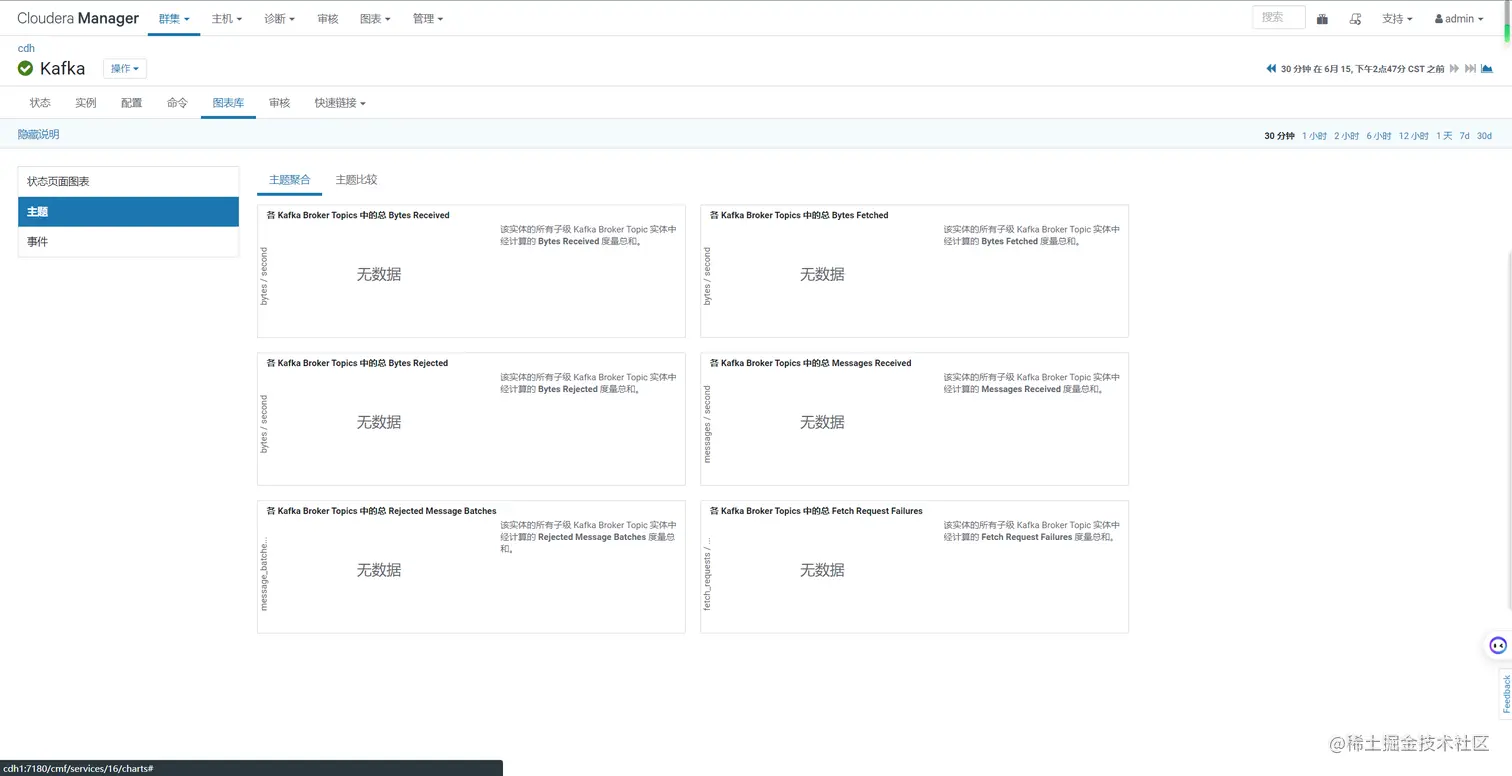Open 状态页面图表 in the sidebar
The width and height of the screenshot is (1512, 776).
[x=128, y=182]
